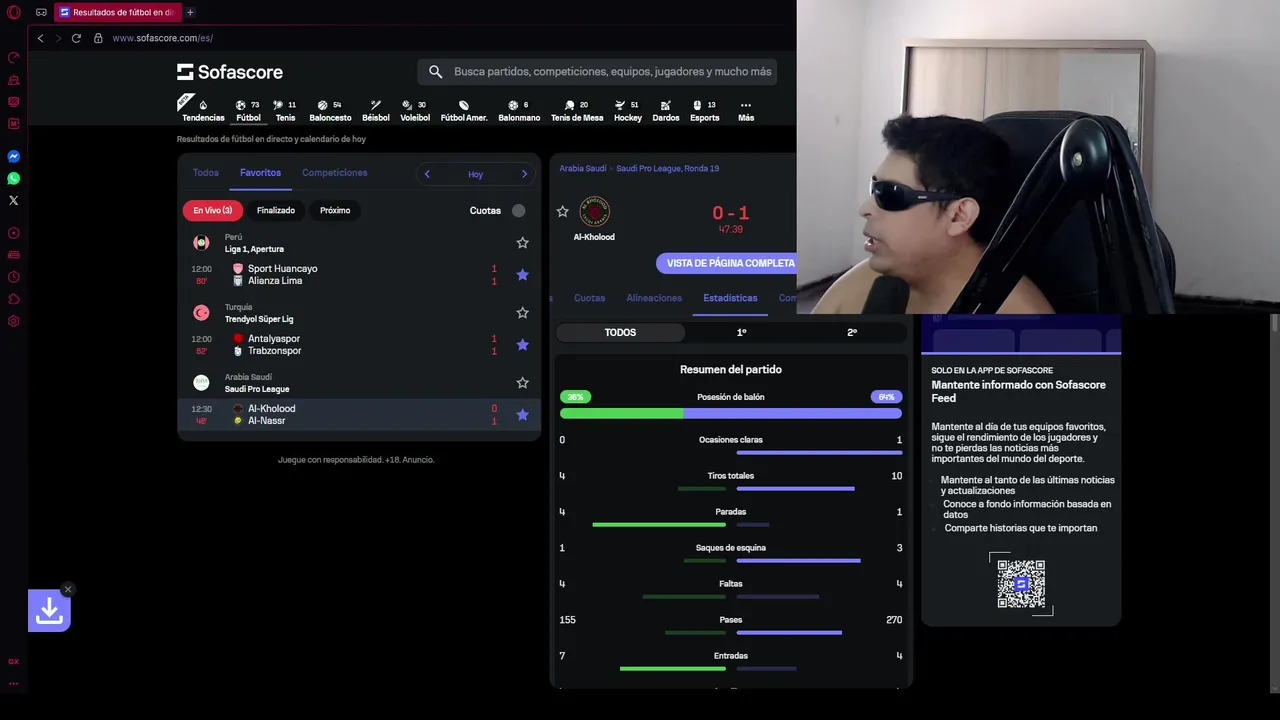
Task: Open the Opera GX menu logo
Action: (14, 12)
